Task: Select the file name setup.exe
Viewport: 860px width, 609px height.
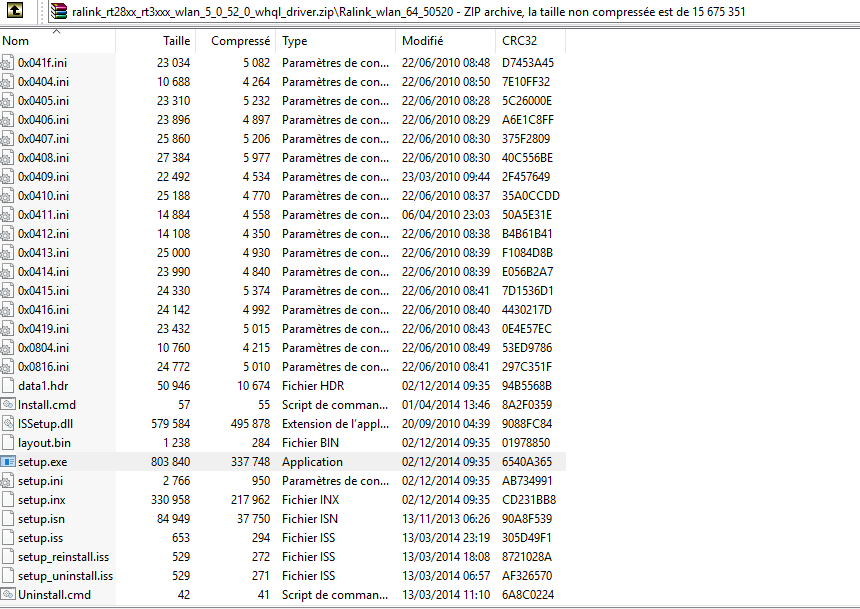Action: (43, 462)
